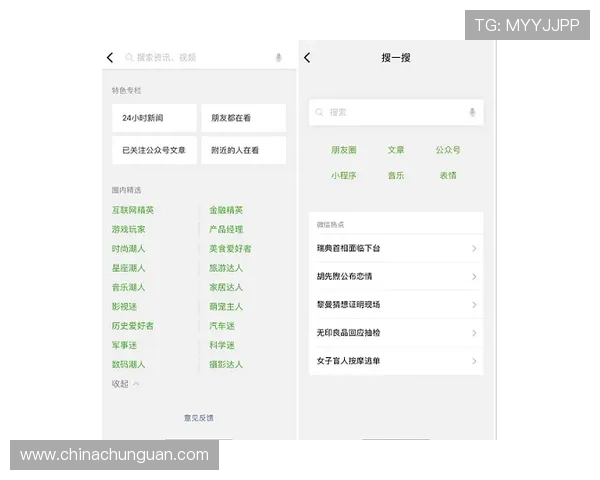Open 朋友都在看 column

coord(244,118)
